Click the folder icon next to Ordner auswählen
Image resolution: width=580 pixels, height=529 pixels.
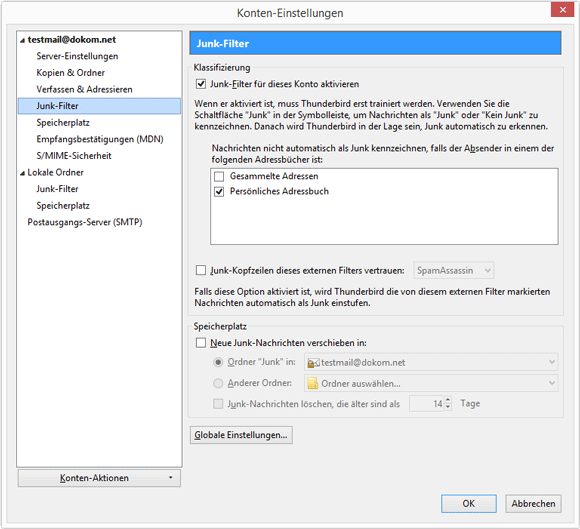pyautogui.click(x=313, y=384)
